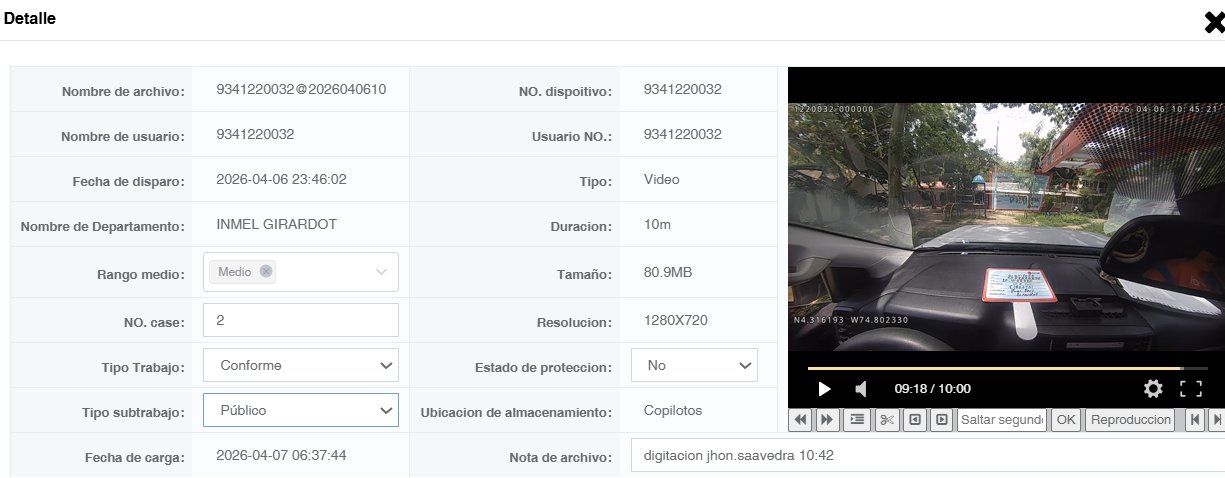Play the video
The height and width of the screenshot is (478, 1225).
825,389
